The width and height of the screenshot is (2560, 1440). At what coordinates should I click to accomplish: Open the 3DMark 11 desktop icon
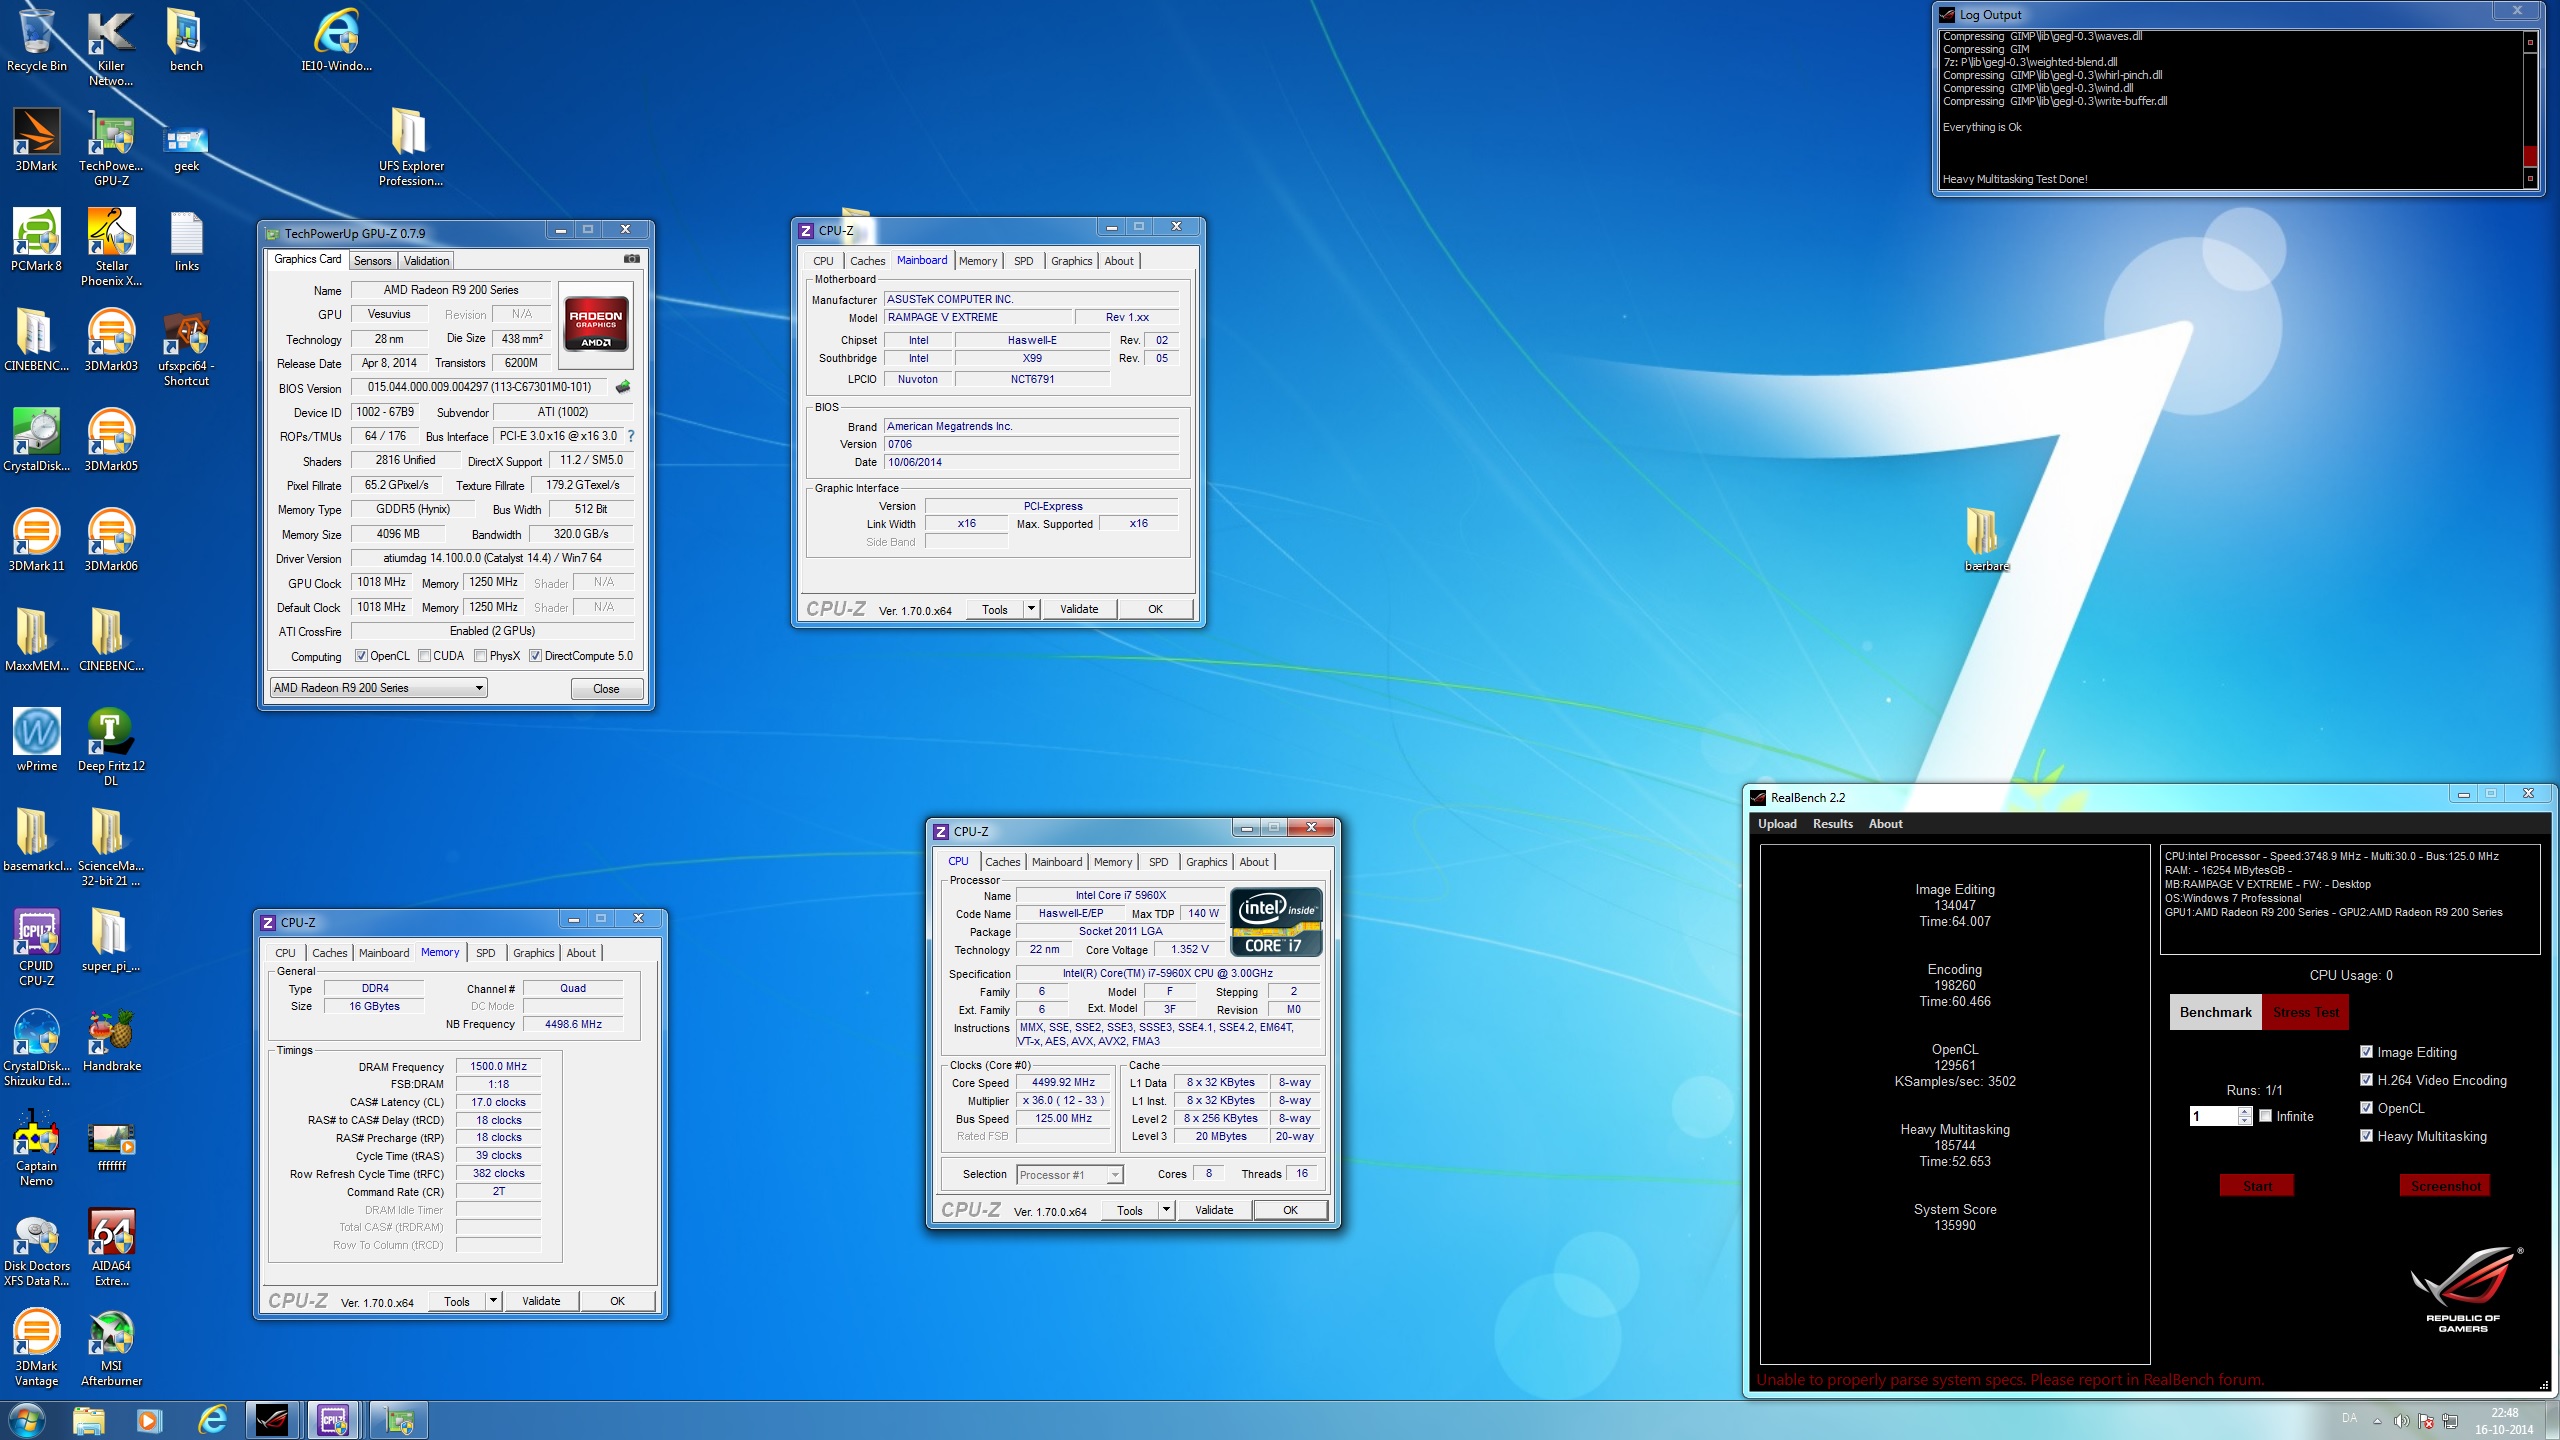pyautogui.click(x=37, y=540)
